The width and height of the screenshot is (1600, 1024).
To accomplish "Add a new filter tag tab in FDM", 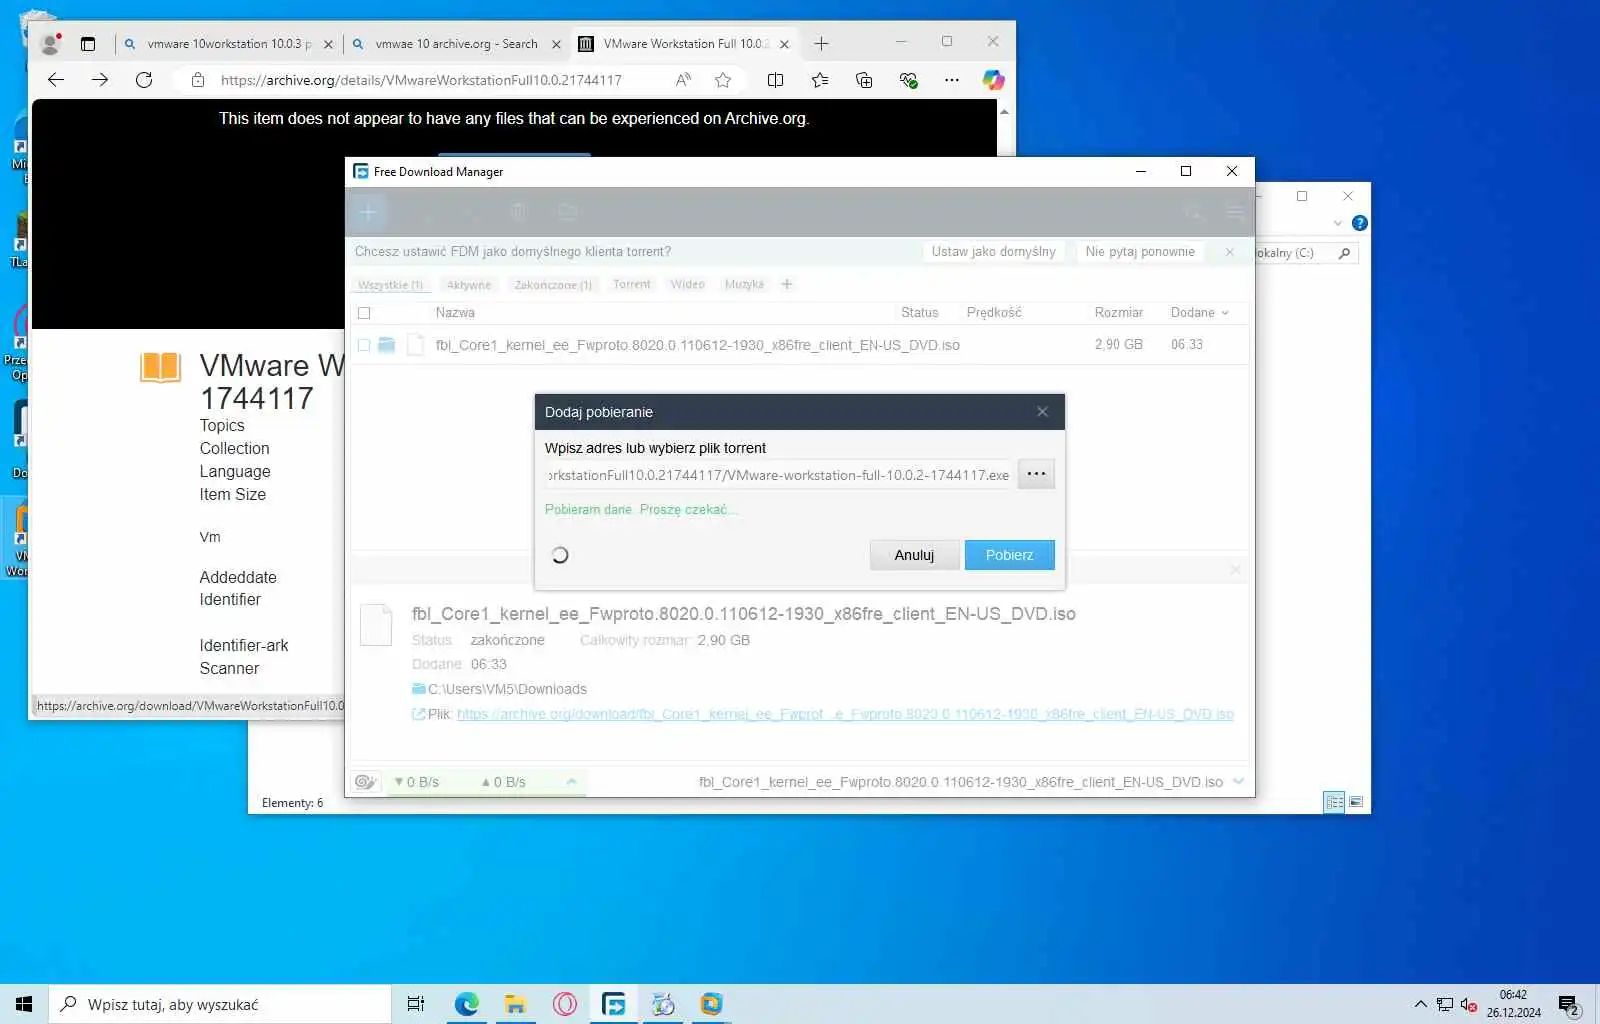I will tap(787, 285).
